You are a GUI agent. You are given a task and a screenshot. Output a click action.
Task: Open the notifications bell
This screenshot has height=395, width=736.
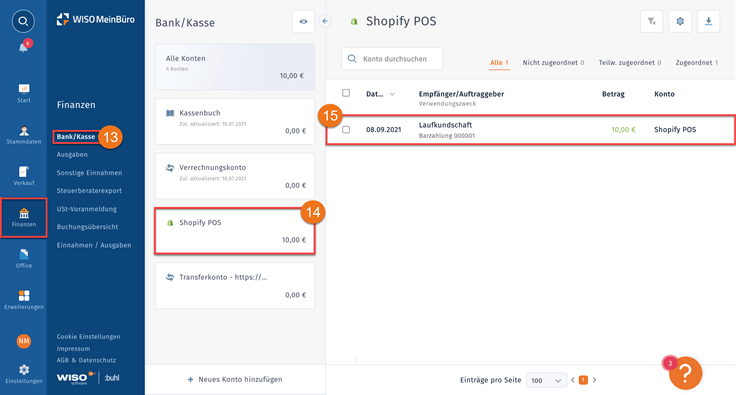pyautogui.click(x=23, y=47)
